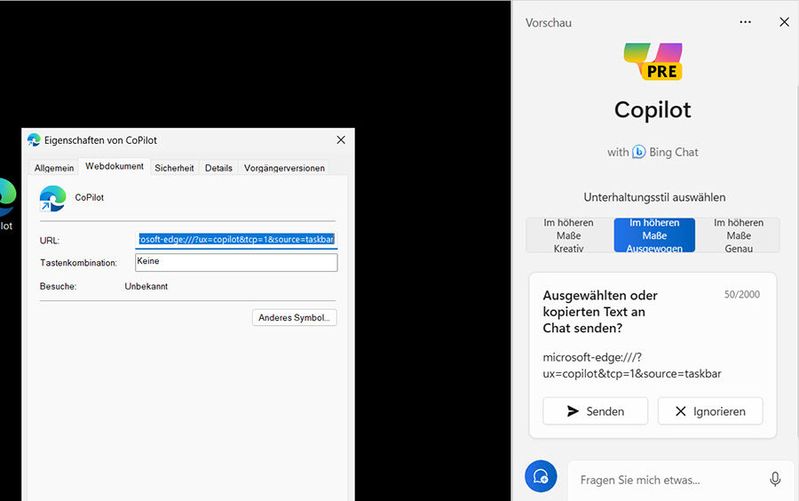Viewport: 799px width, 501px height.
Task: Choose the Genau conversation style
Action: coord(738,235)
